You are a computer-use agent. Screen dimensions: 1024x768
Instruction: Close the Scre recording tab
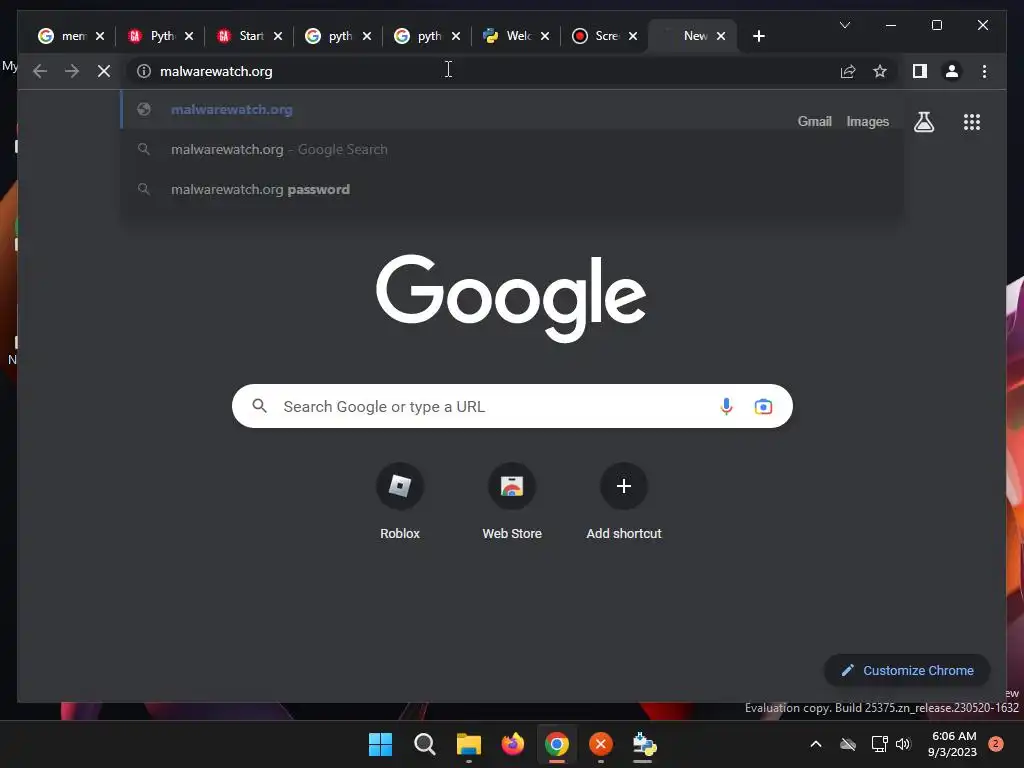point(633,36)
